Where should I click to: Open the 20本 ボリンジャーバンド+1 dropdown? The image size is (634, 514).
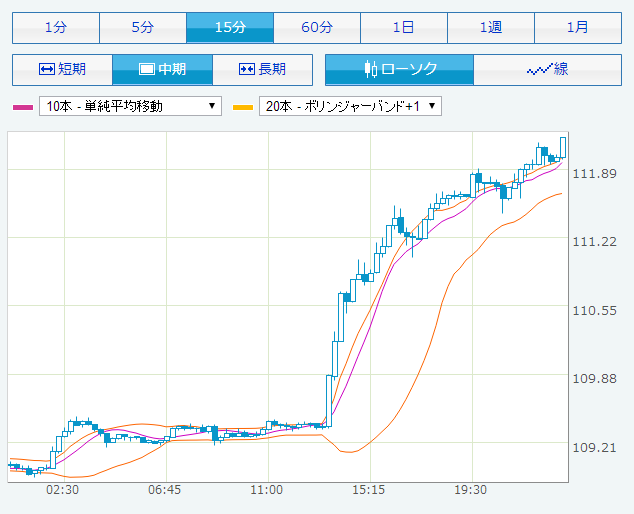pos(350,106)
